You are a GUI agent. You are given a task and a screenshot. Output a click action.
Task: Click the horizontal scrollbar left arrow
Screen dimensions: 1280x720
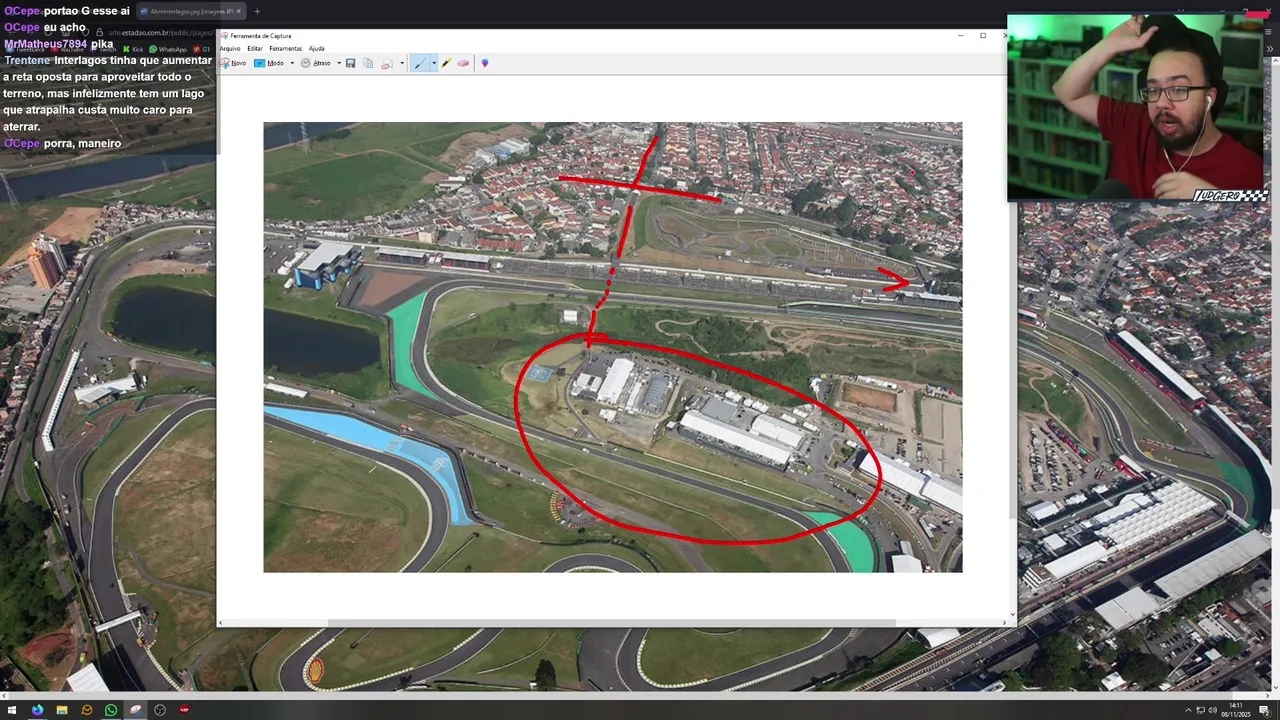(x=221, y=623)
